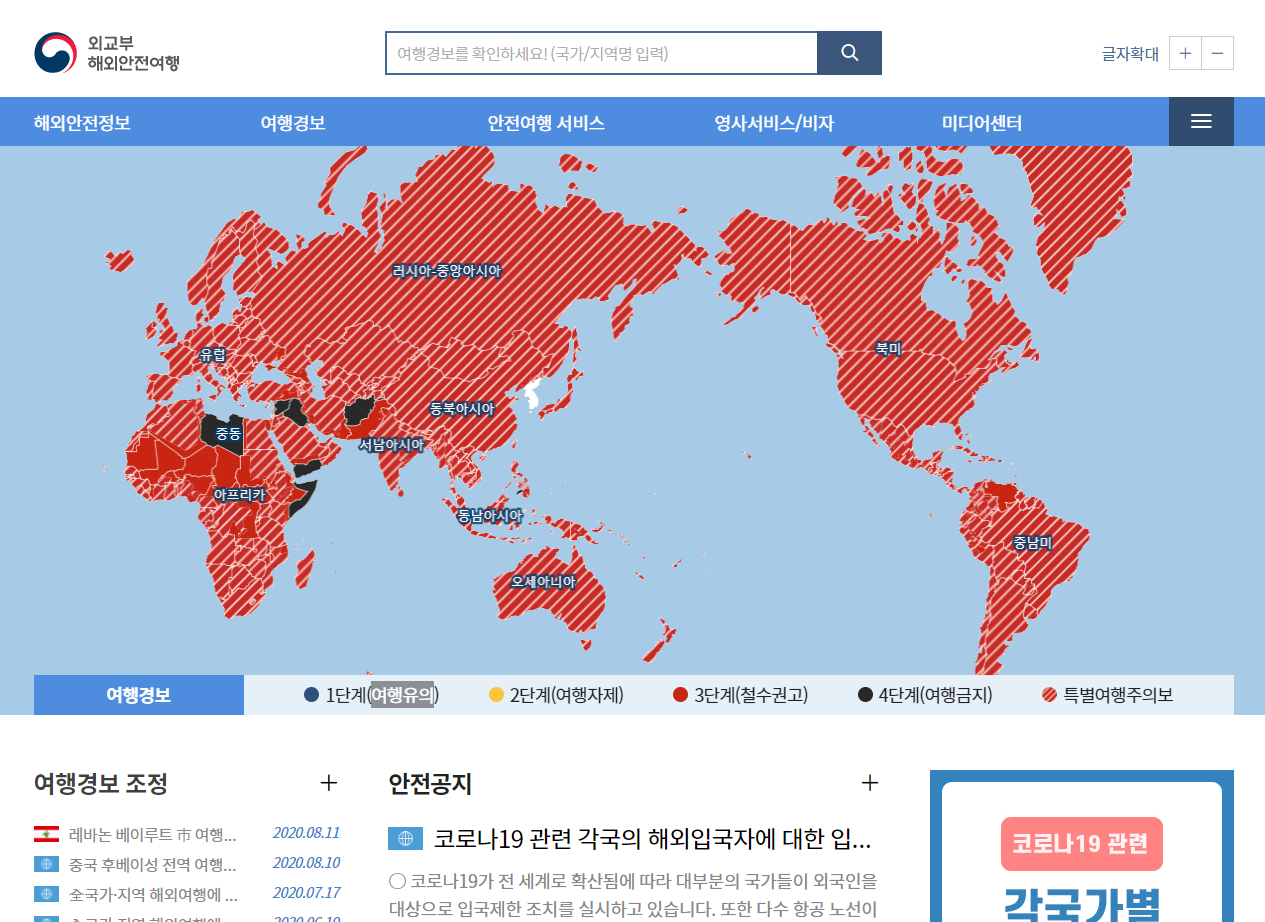Open the 미디어센터 menu
This screenshot has width=1265, height=922.
[x=982, y=123]
